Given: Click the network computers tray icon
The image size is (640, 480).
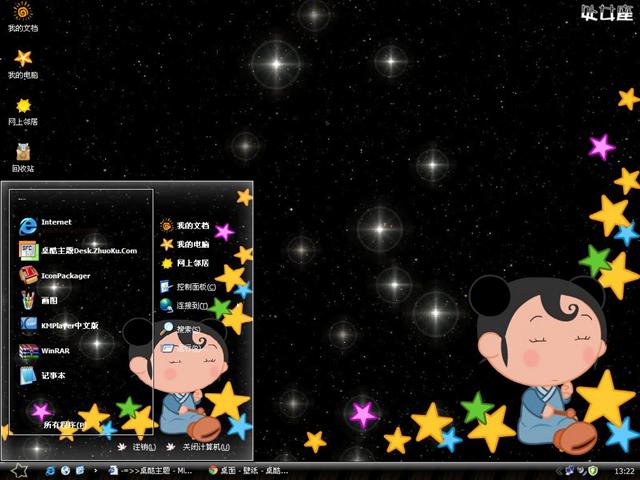Looking at the screenshot, I should 570,471.
